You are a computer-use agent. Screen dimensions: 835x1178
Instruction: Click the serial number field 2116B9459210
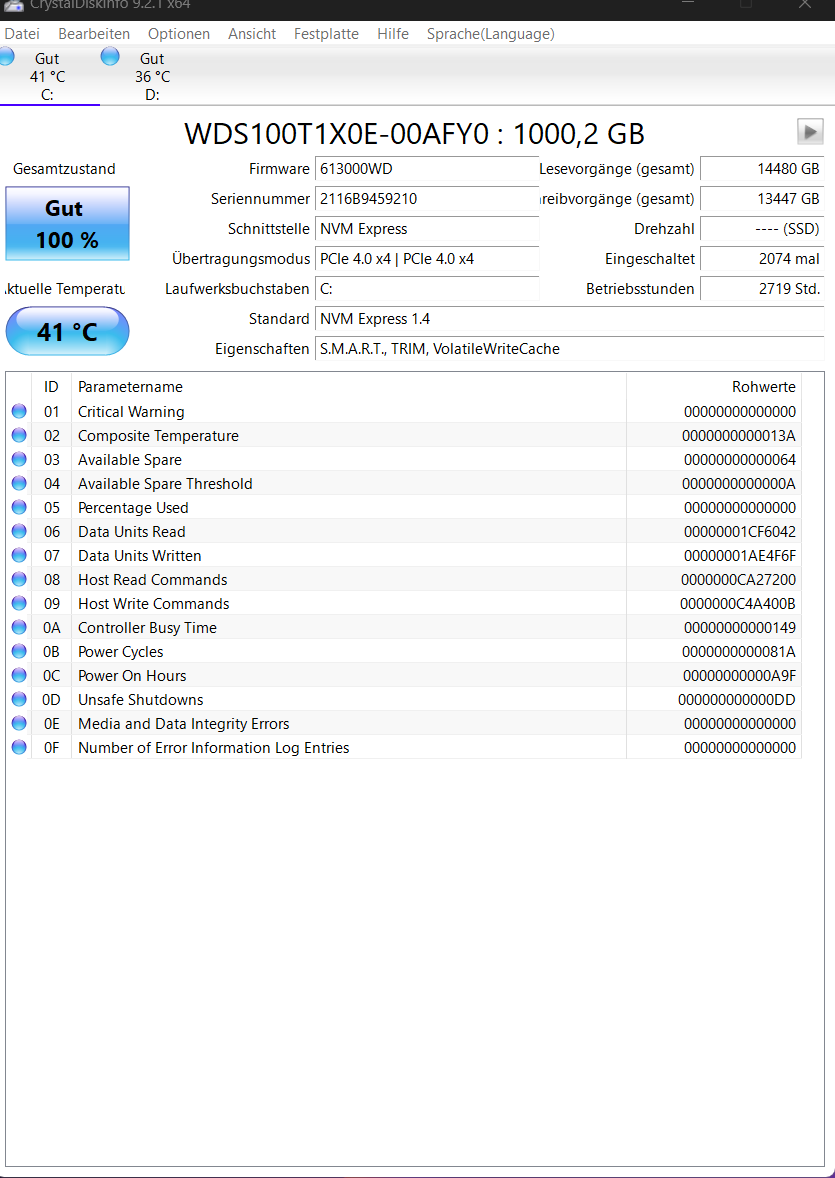coord(427,199)
